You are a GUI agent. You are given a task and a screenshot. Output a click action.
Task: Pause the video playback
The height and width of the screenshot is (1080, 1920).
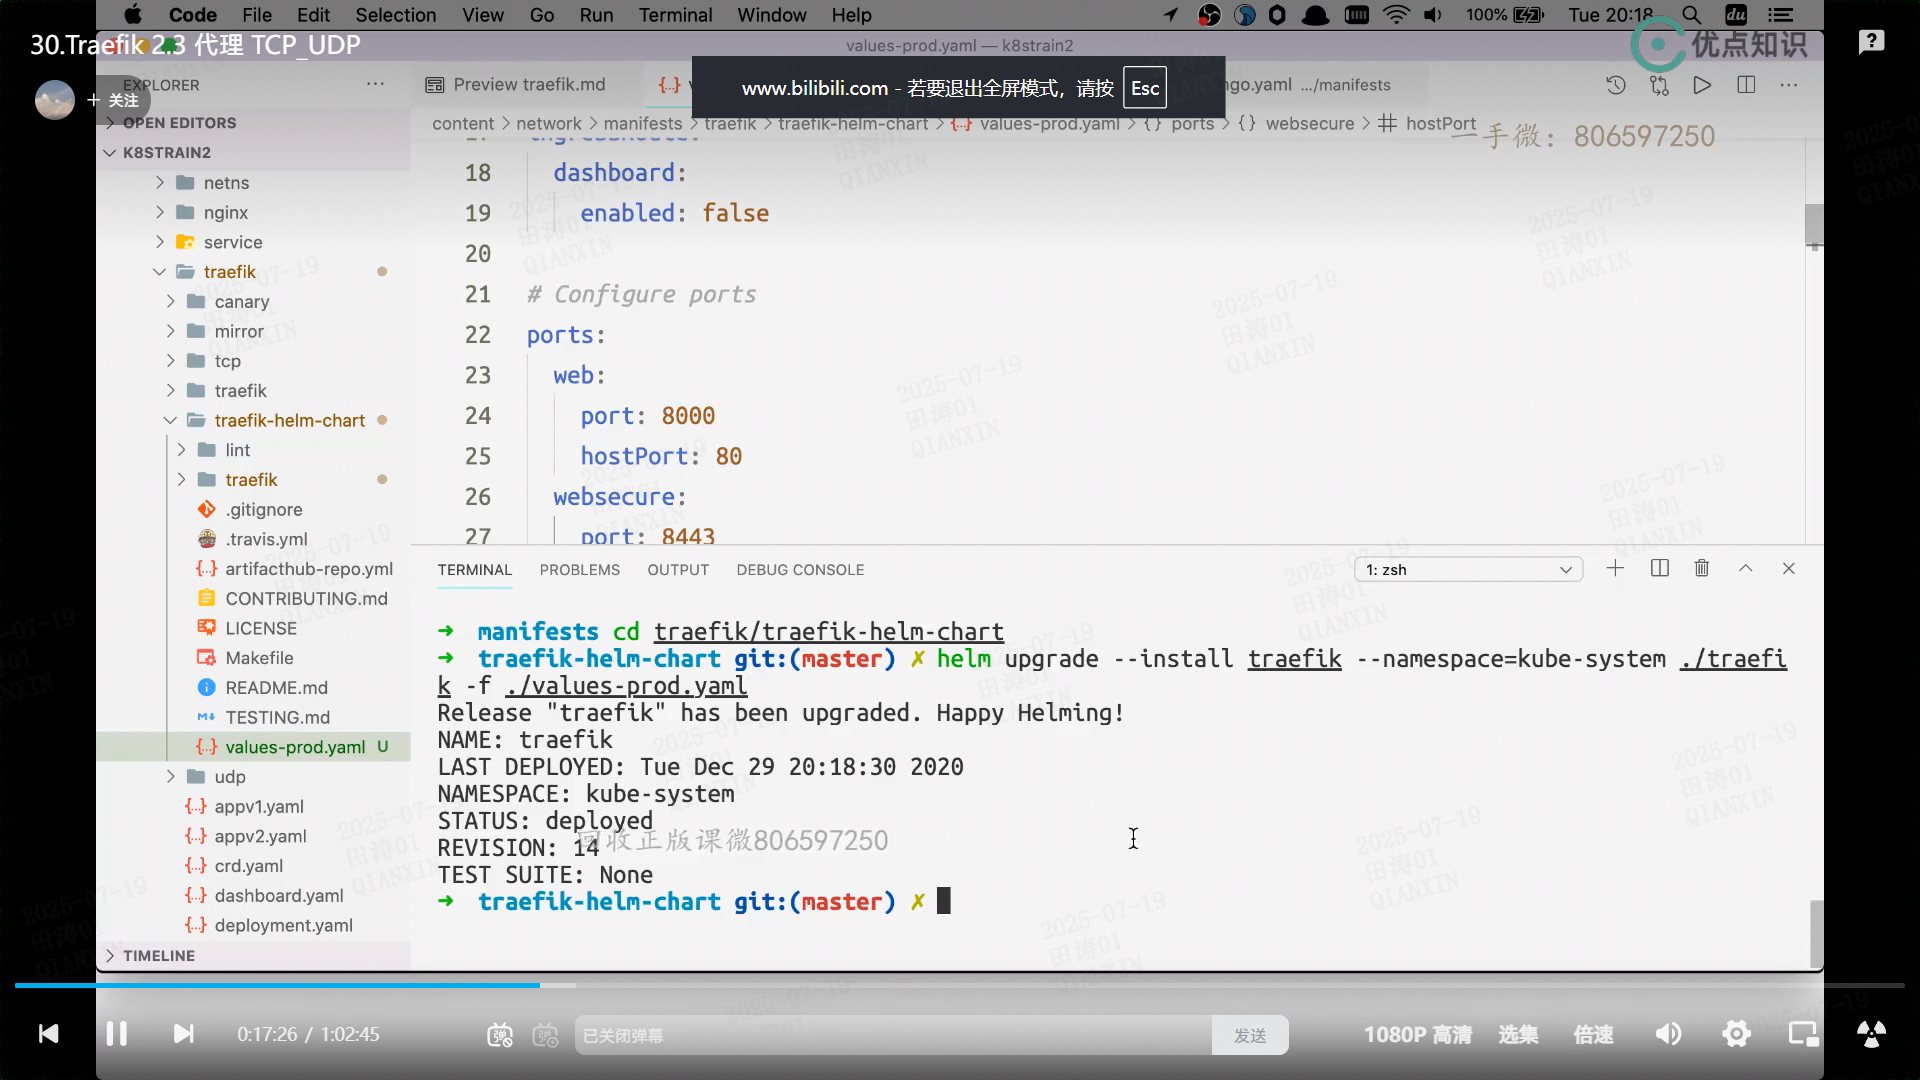[x=116, y=1034]
